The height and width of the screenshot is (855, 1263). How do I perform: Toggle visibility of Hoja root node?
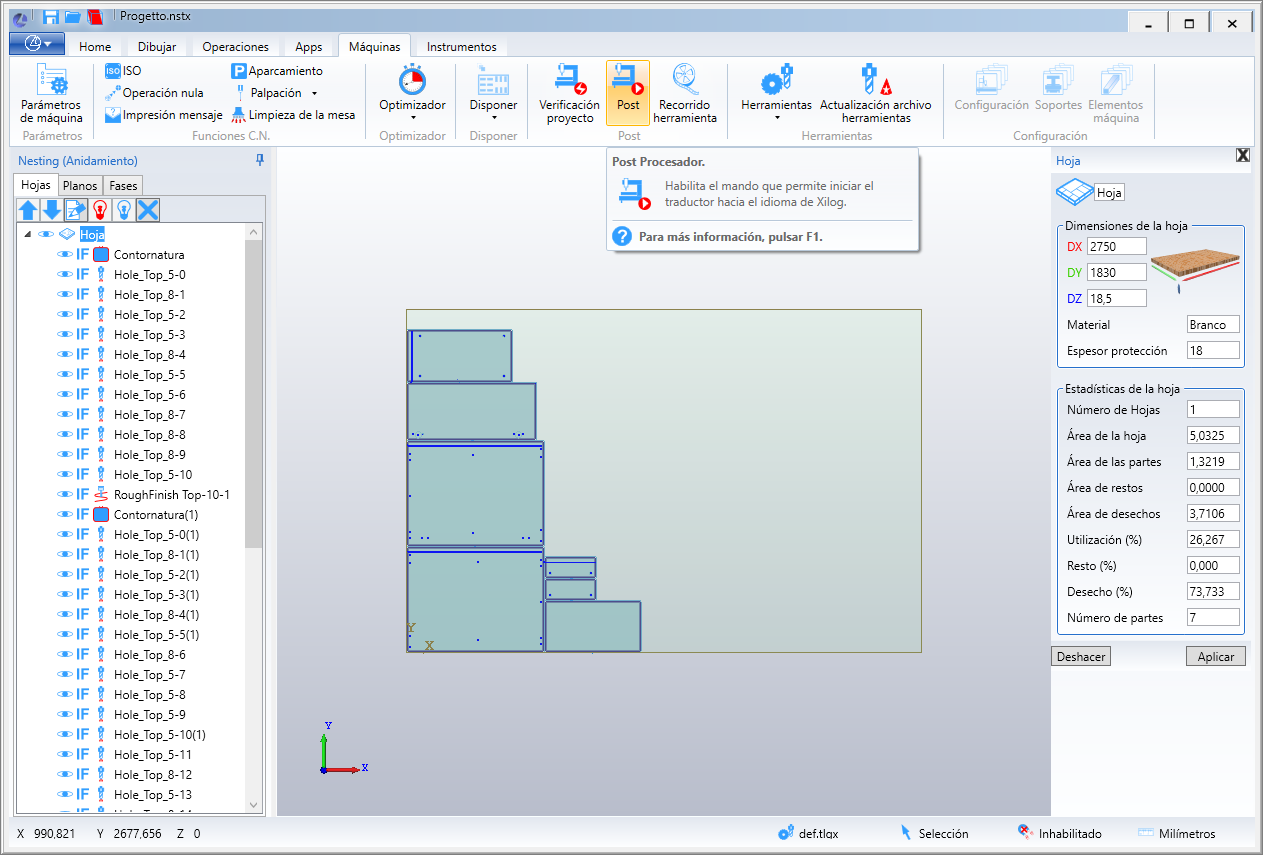(x=45, y=234)
